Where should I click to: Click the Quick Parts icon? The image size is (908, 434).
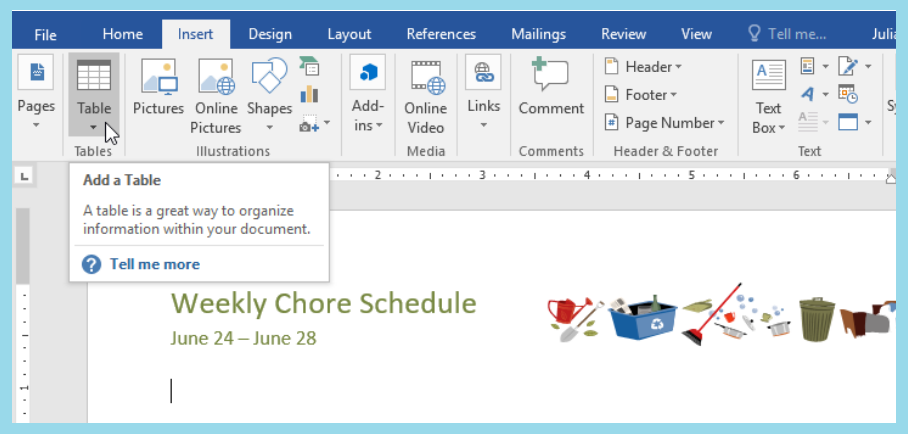808,66
